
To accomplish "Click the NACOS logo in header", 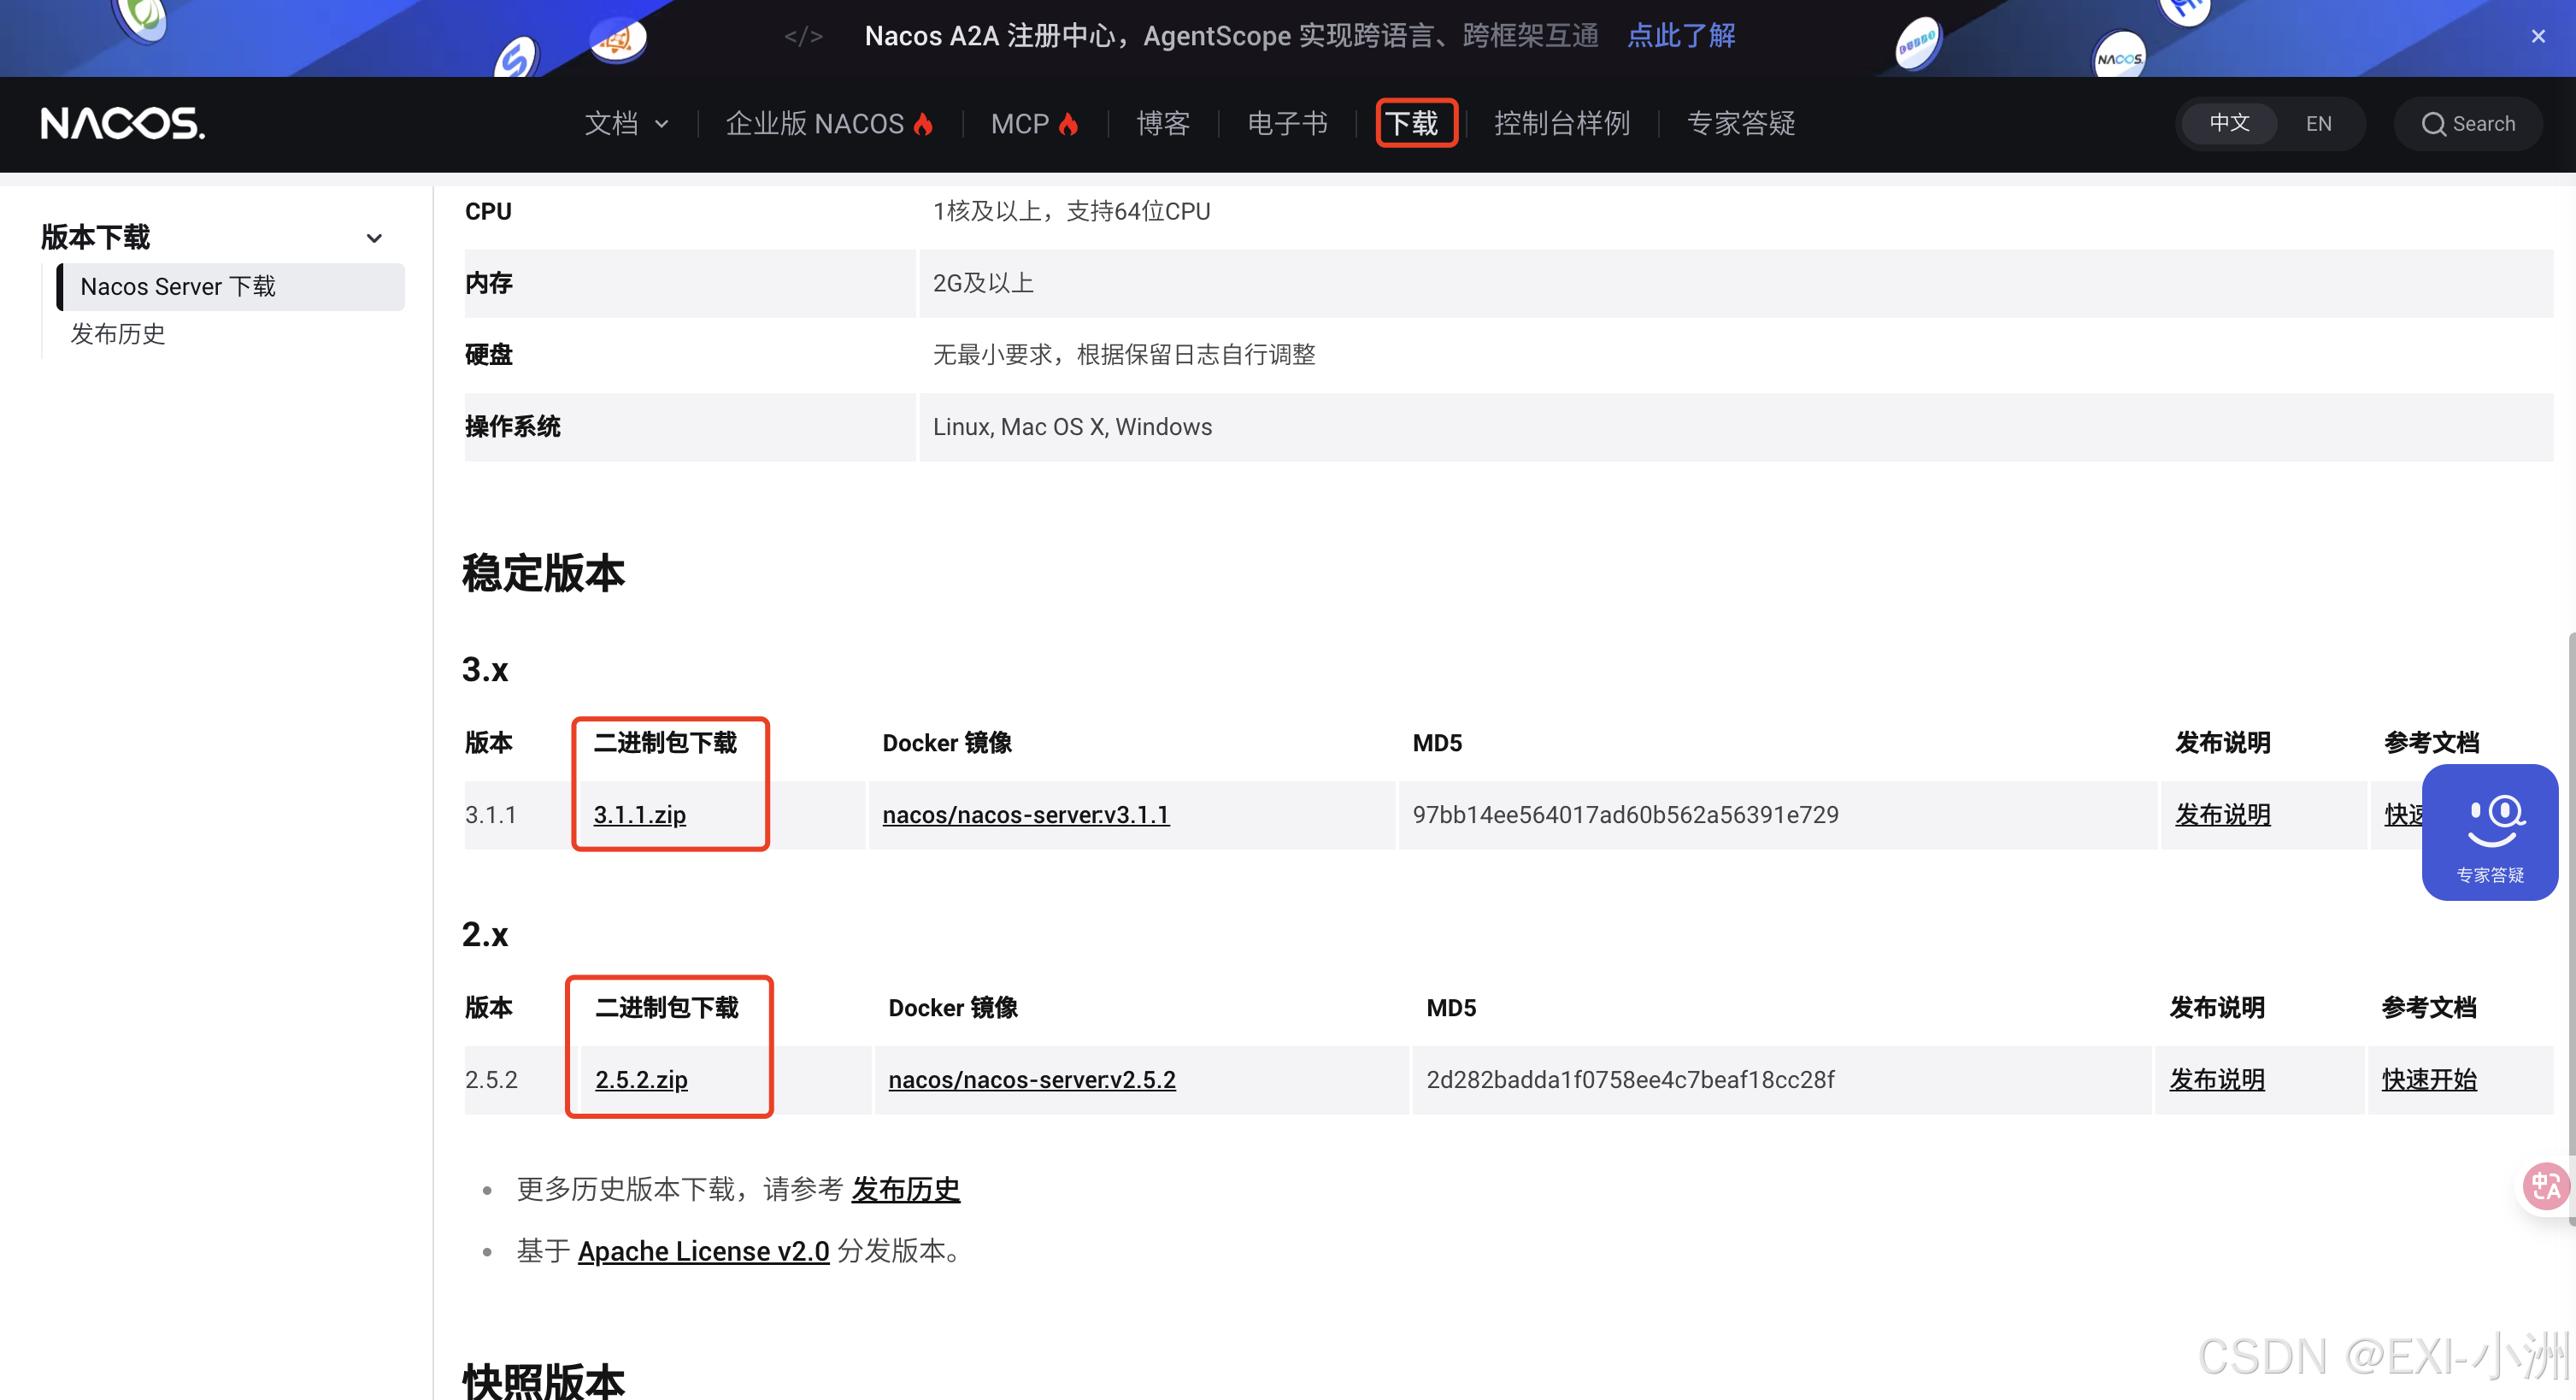I will click(x=123, y=124).
